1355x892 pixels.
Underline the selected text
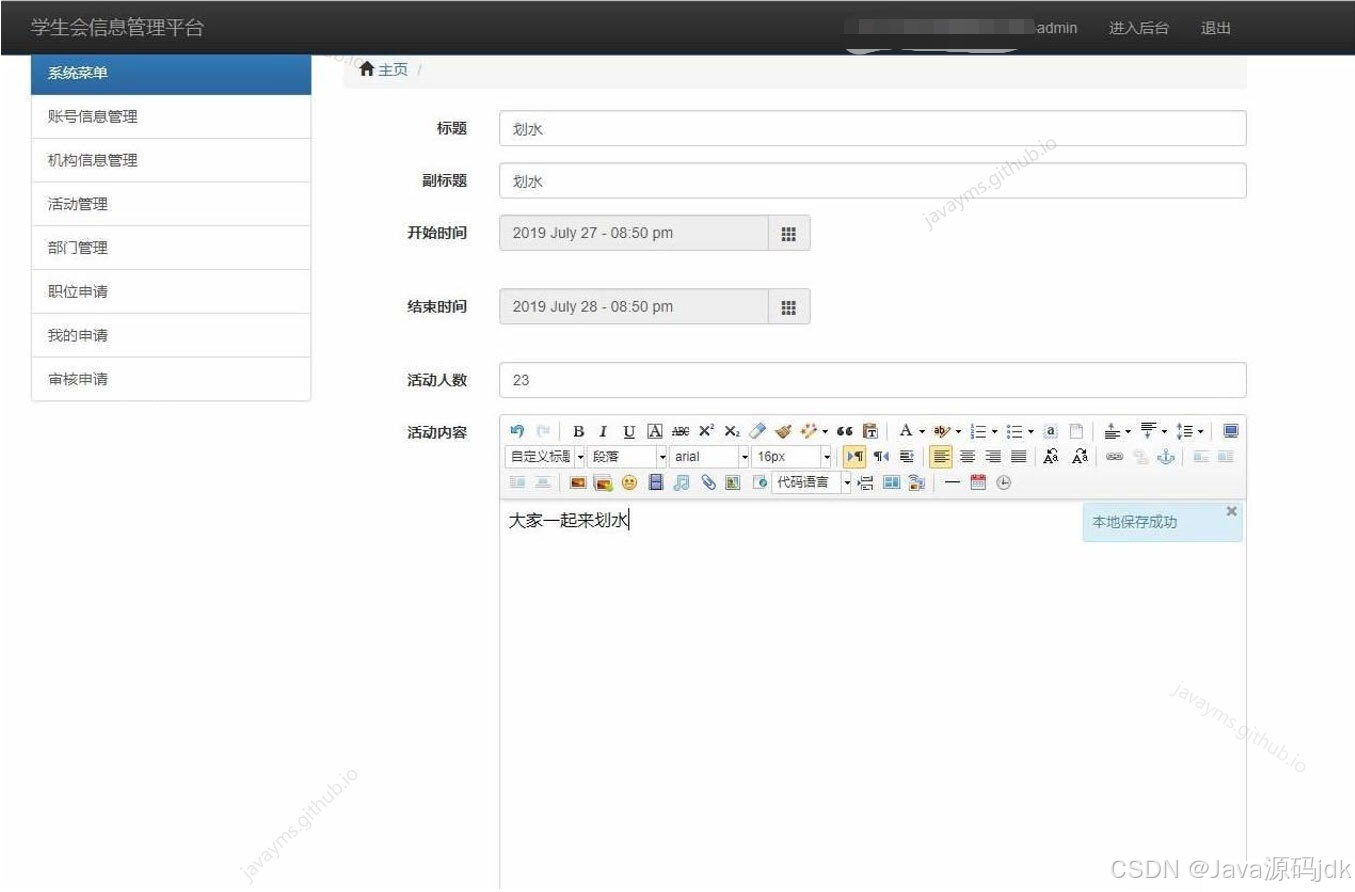click(629, 431)
